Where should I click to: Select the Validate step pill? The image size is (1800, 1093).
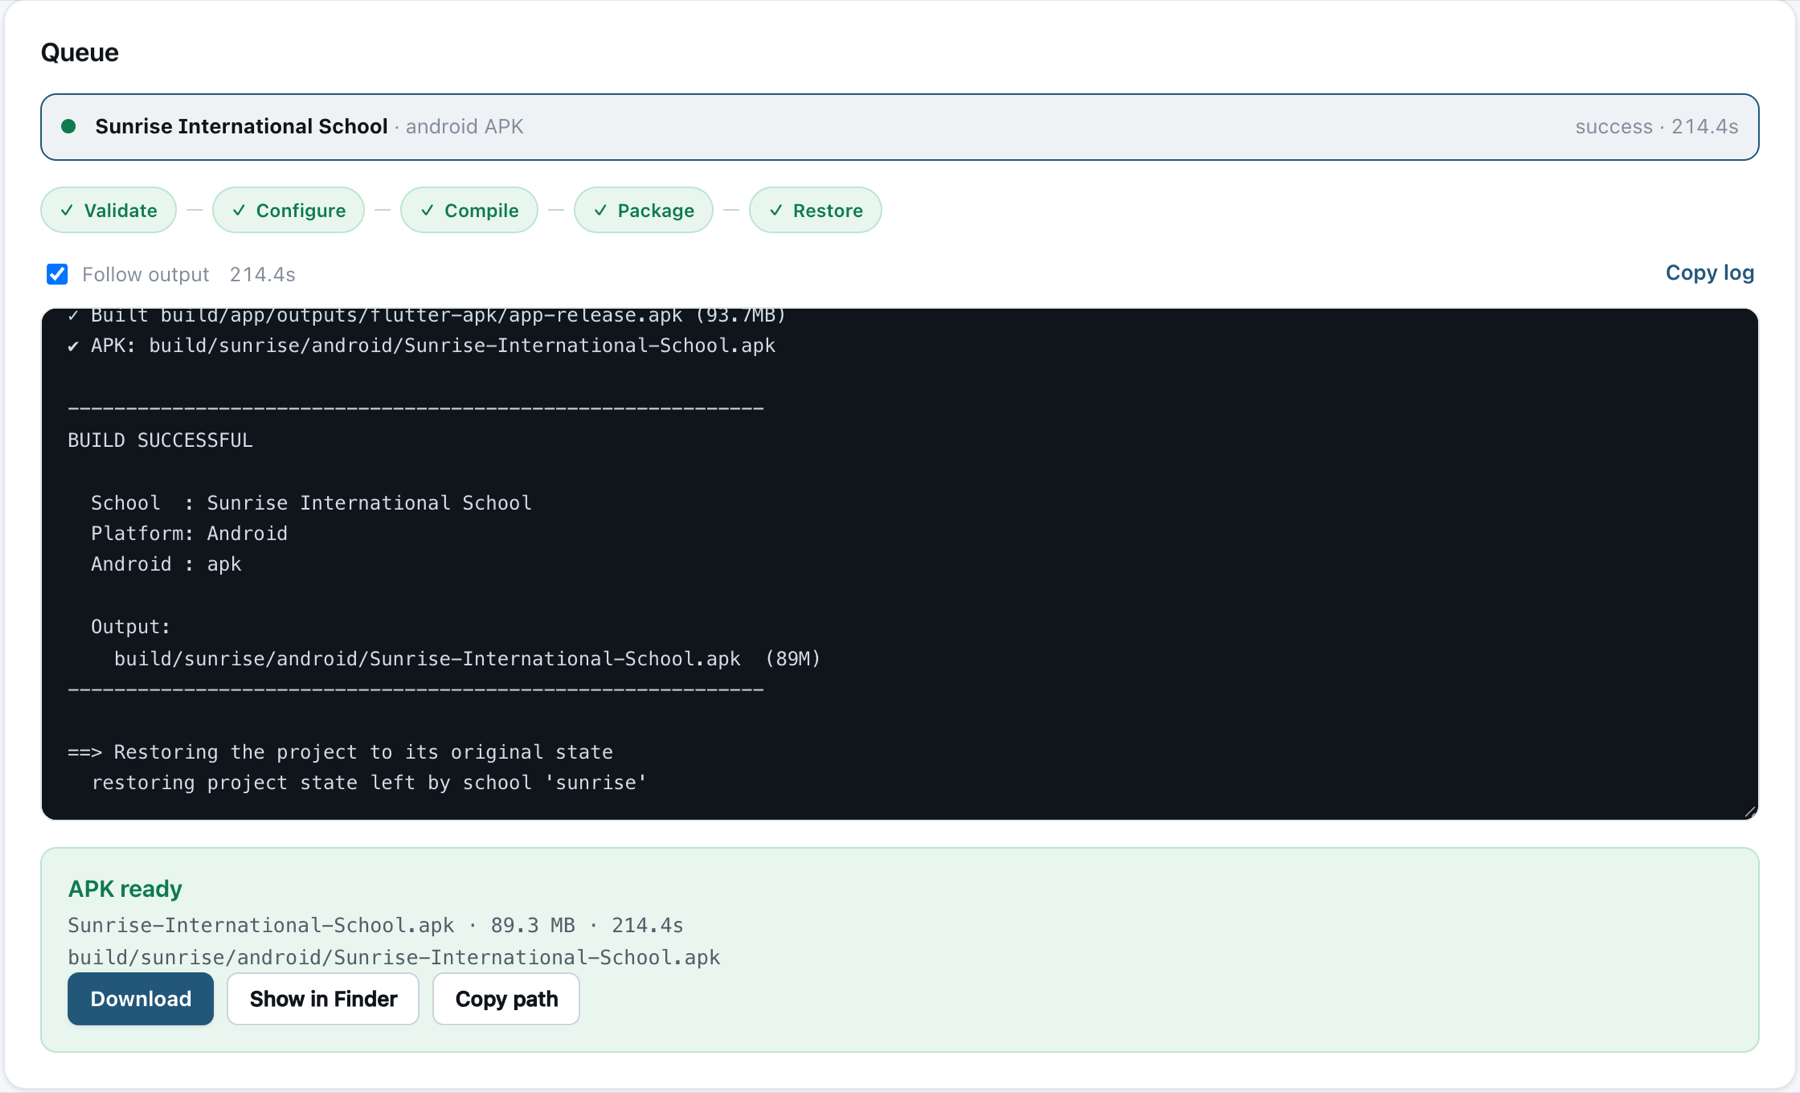tap(108, 210)
